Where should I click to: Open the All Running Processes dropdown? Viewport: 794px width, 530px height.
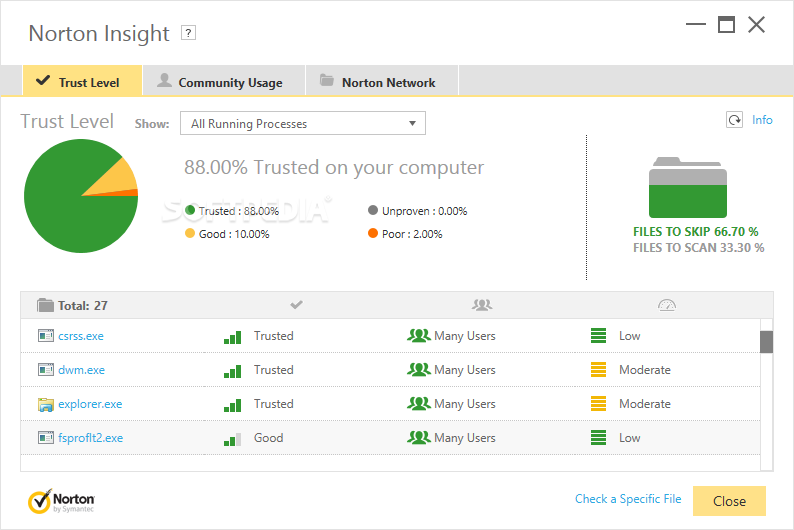tap(303, 124)
